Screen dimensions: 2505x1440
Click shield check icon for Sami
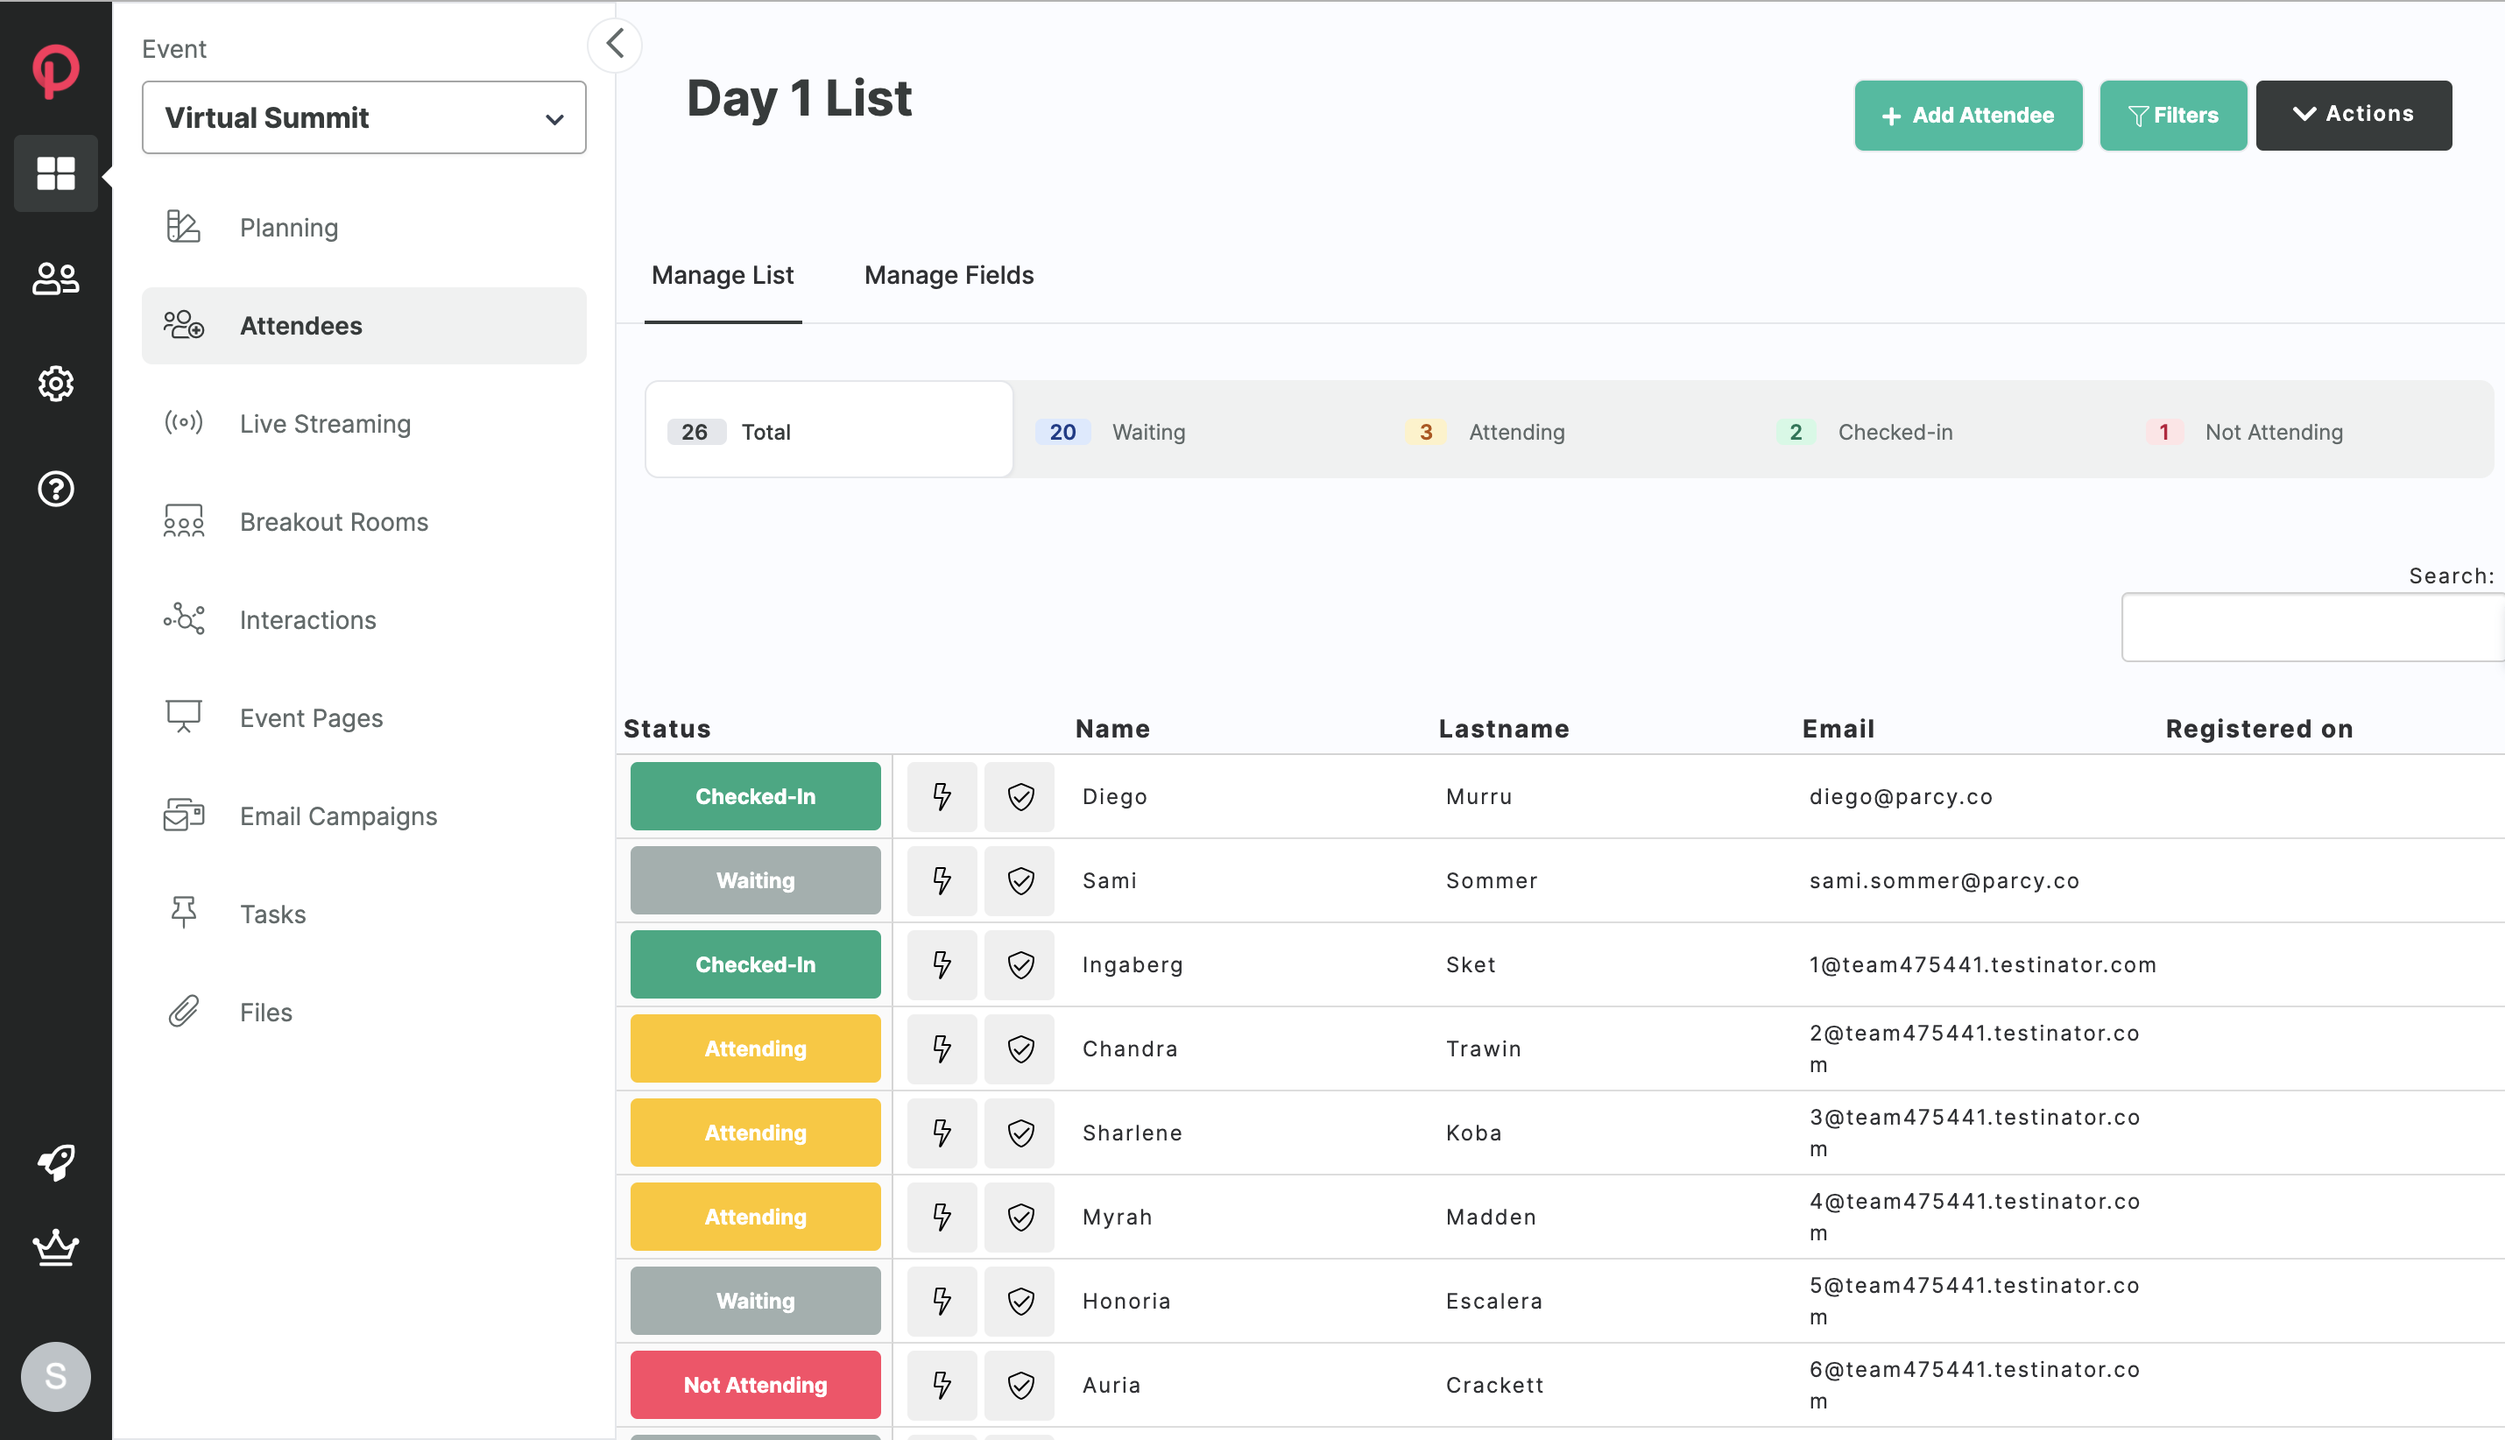coord(1019,881)
